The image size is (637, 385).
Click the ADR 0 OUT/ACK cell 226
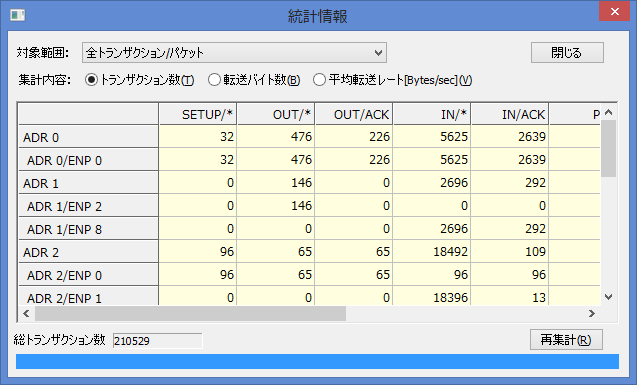(354, 136)
